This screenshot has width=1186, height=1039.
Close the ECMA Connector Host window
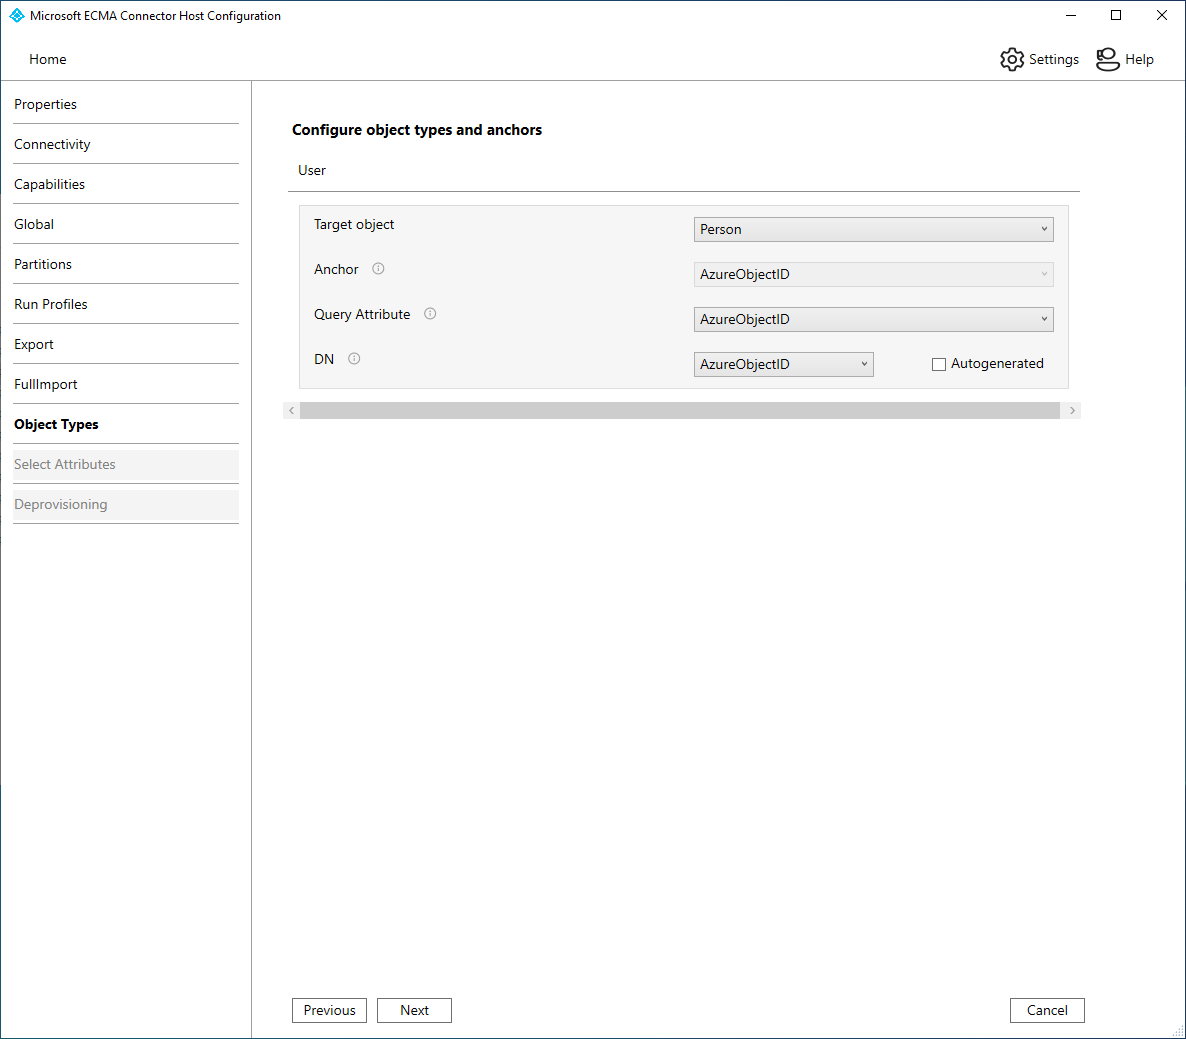point(1162,15)
